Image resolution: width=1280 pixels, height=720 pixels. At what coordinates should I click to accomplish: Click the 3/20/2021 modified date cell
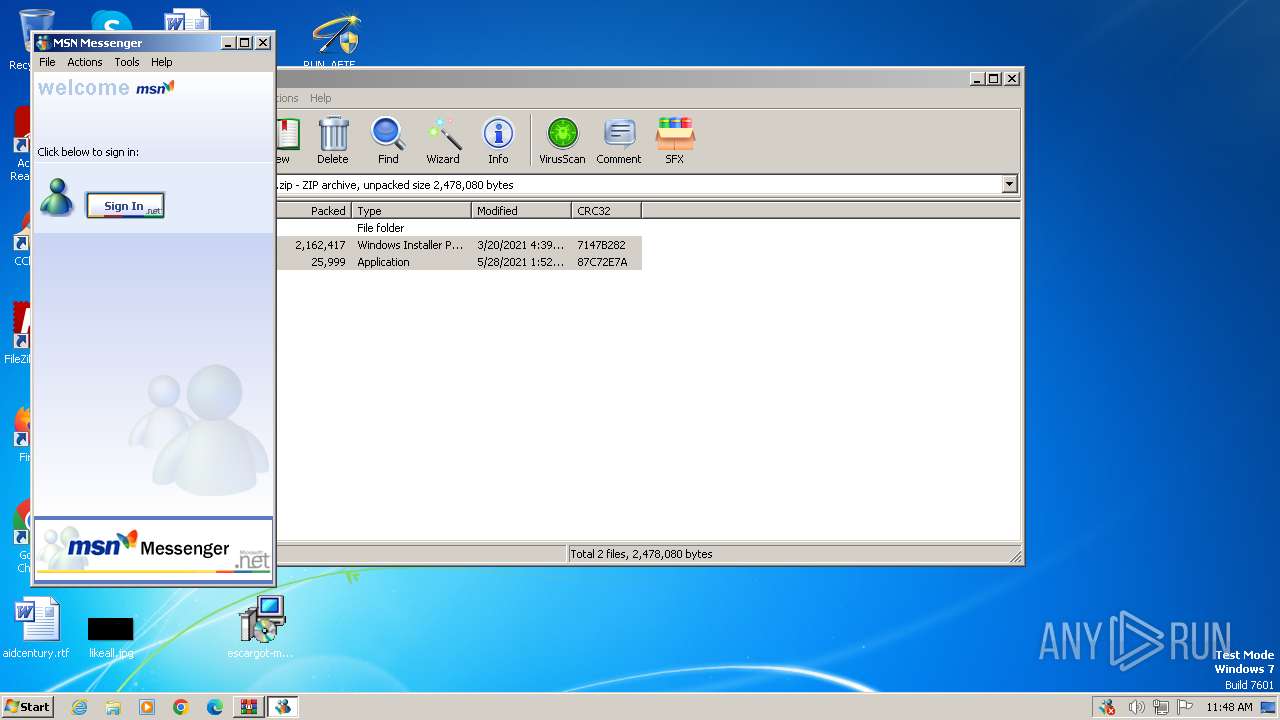(x=521, y=245)
